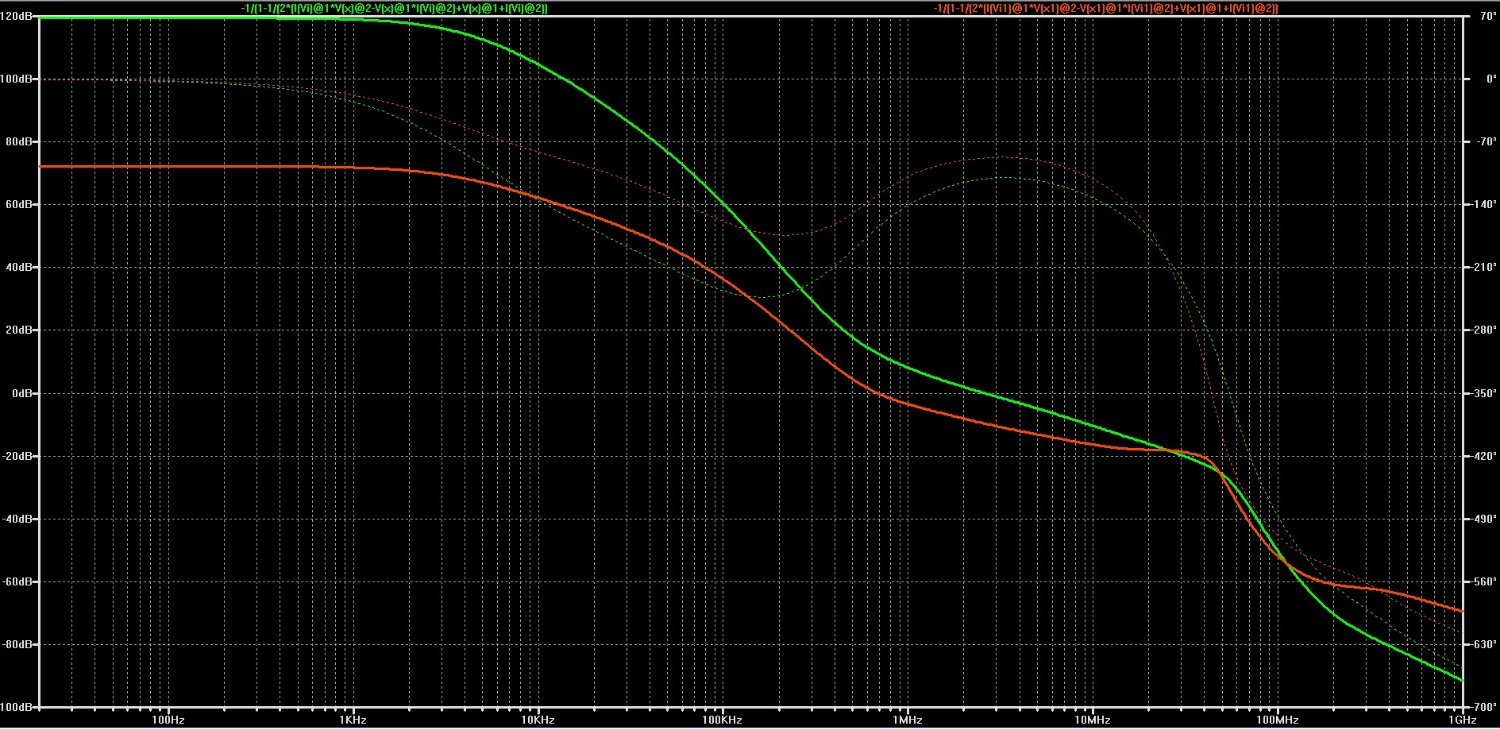Click the -40dB magnitude axis label

coord(20,519)
